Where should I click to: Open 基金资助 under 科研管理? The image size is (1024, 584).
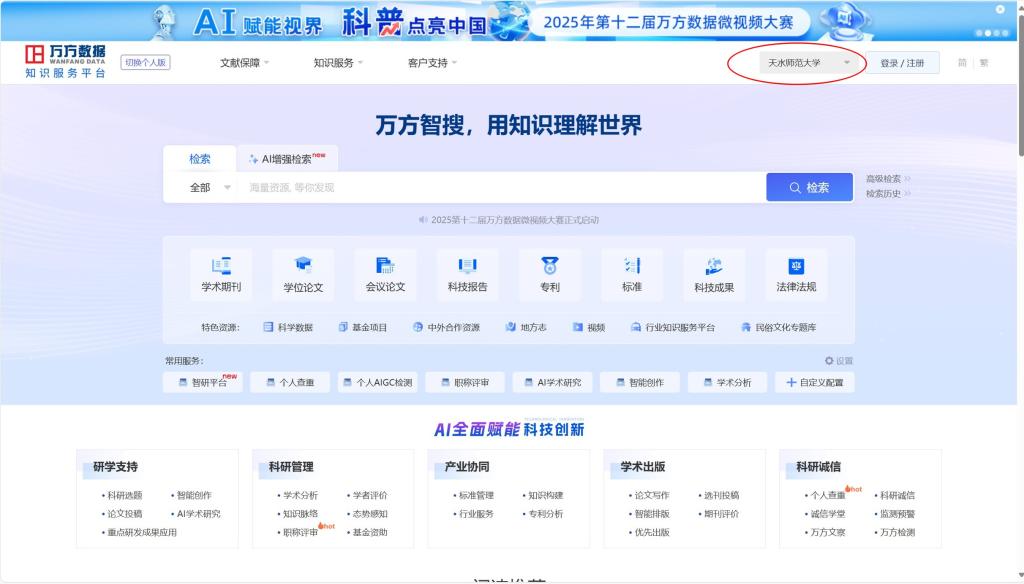pos(370,532)
